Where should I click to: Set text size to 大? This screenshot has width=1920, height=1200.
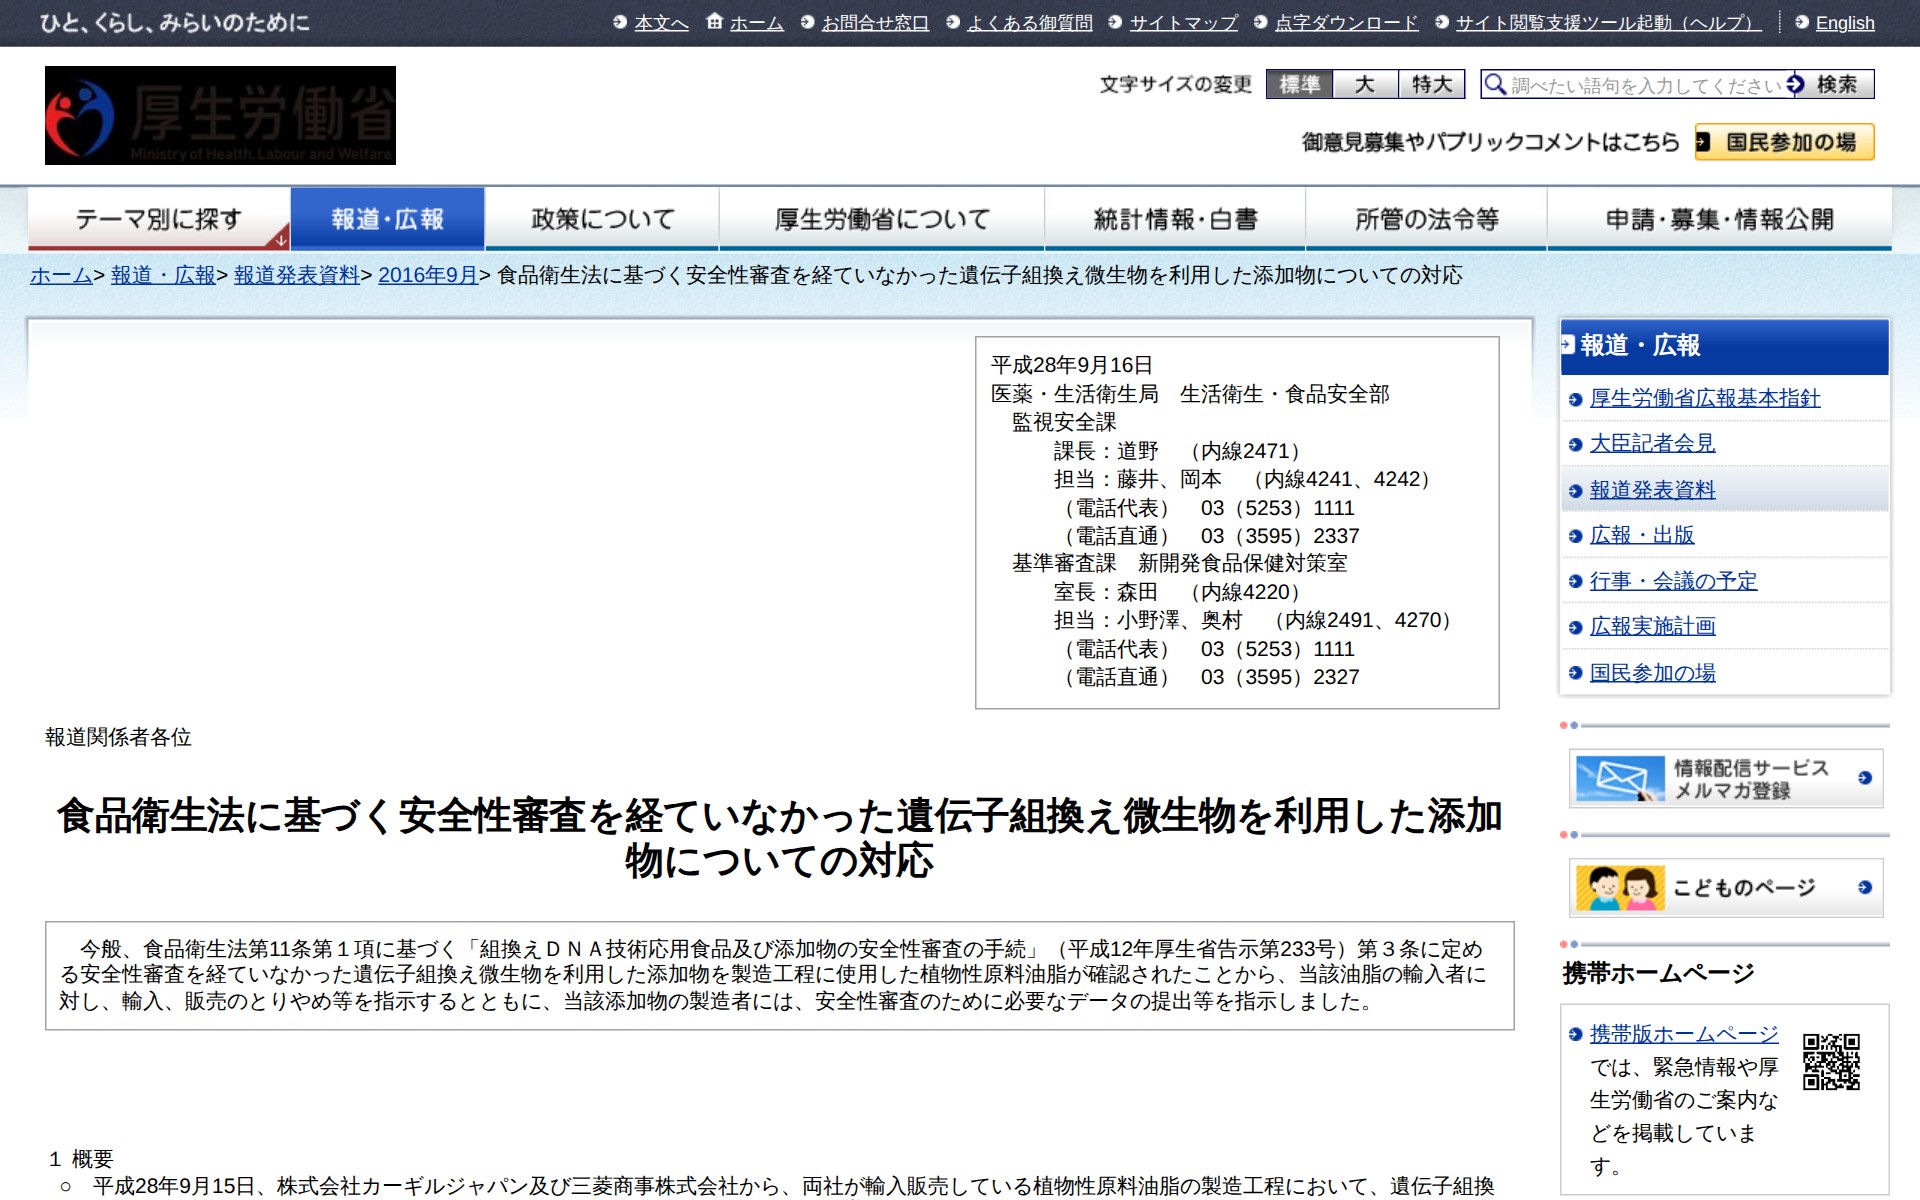coord(1365,84)
